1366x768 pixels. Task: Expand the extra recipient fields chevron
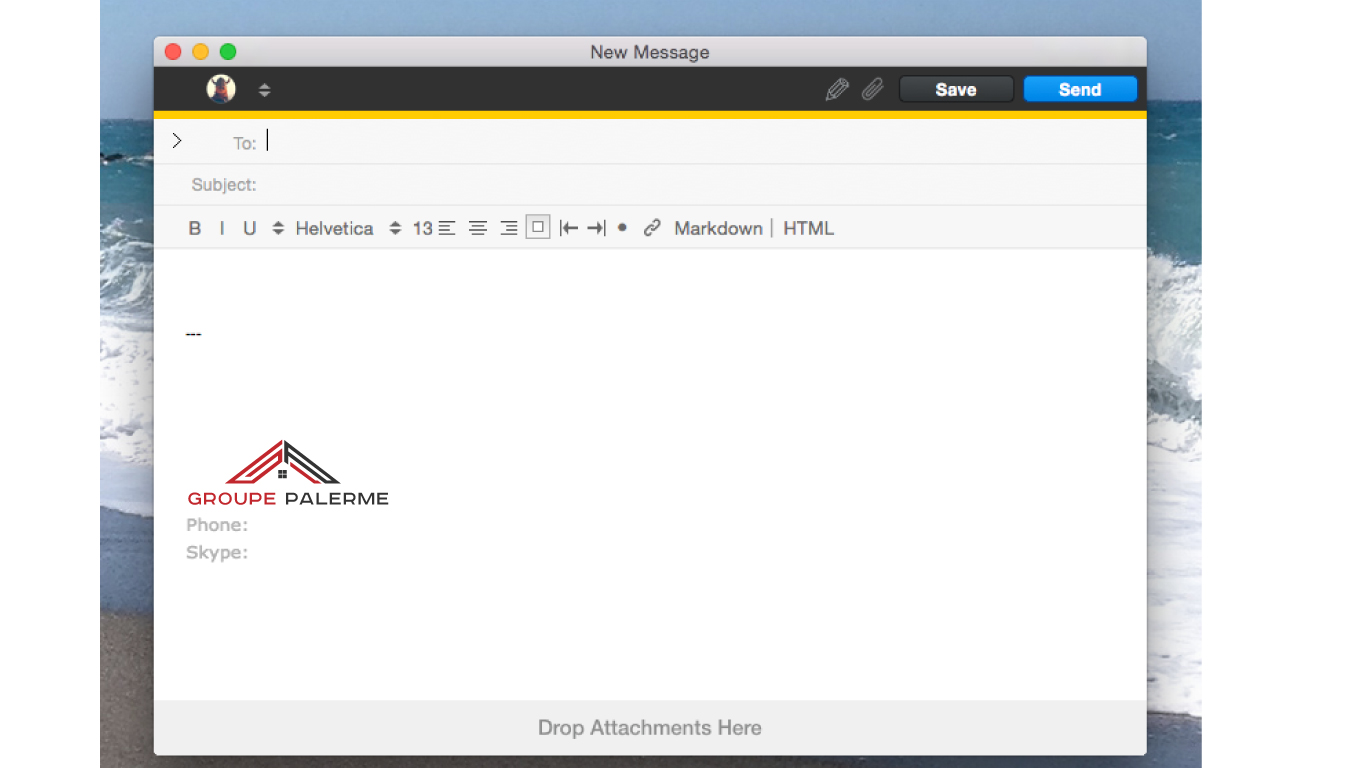click(177, 141)
